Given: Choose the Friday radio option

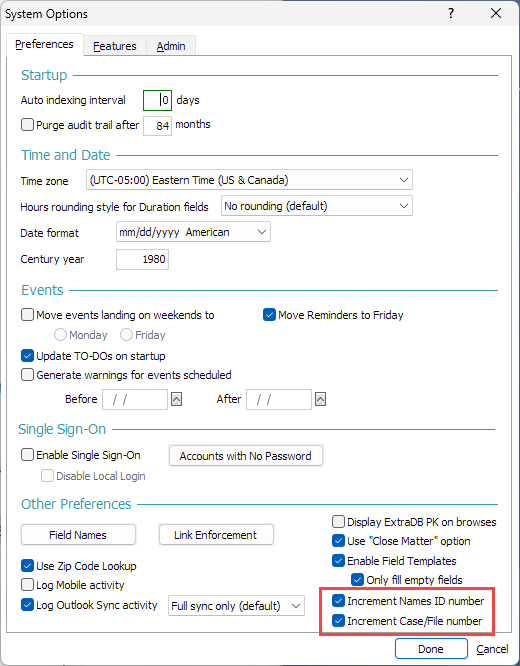Looking at the screenshot, I should click(126, 335).
